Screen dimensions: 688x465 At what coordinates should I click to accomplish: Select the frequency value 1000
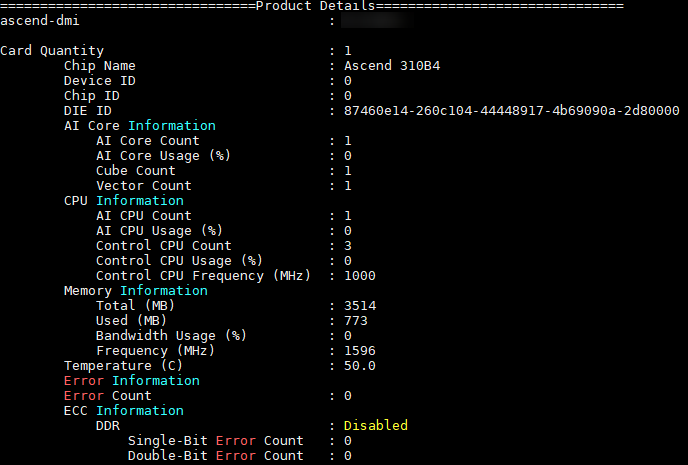[360, 275]
